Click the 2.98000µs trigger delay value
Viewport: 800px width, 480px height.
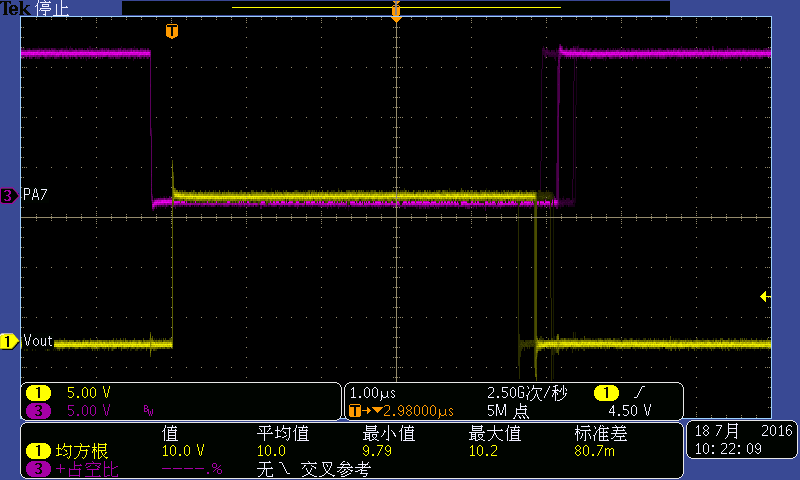418,411
